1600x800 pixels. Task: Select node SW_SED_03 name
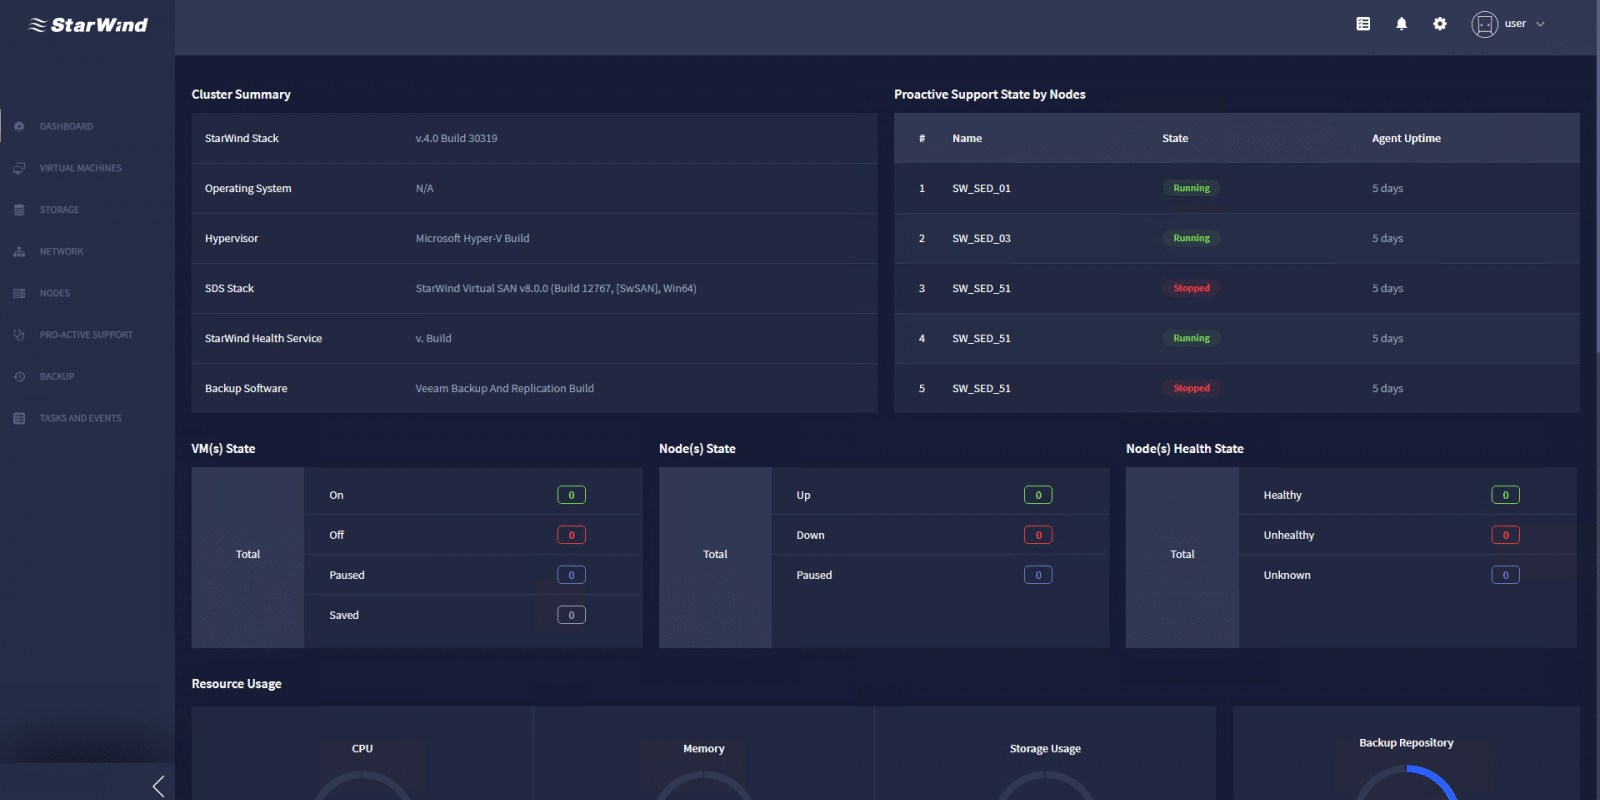pos(981,238)
